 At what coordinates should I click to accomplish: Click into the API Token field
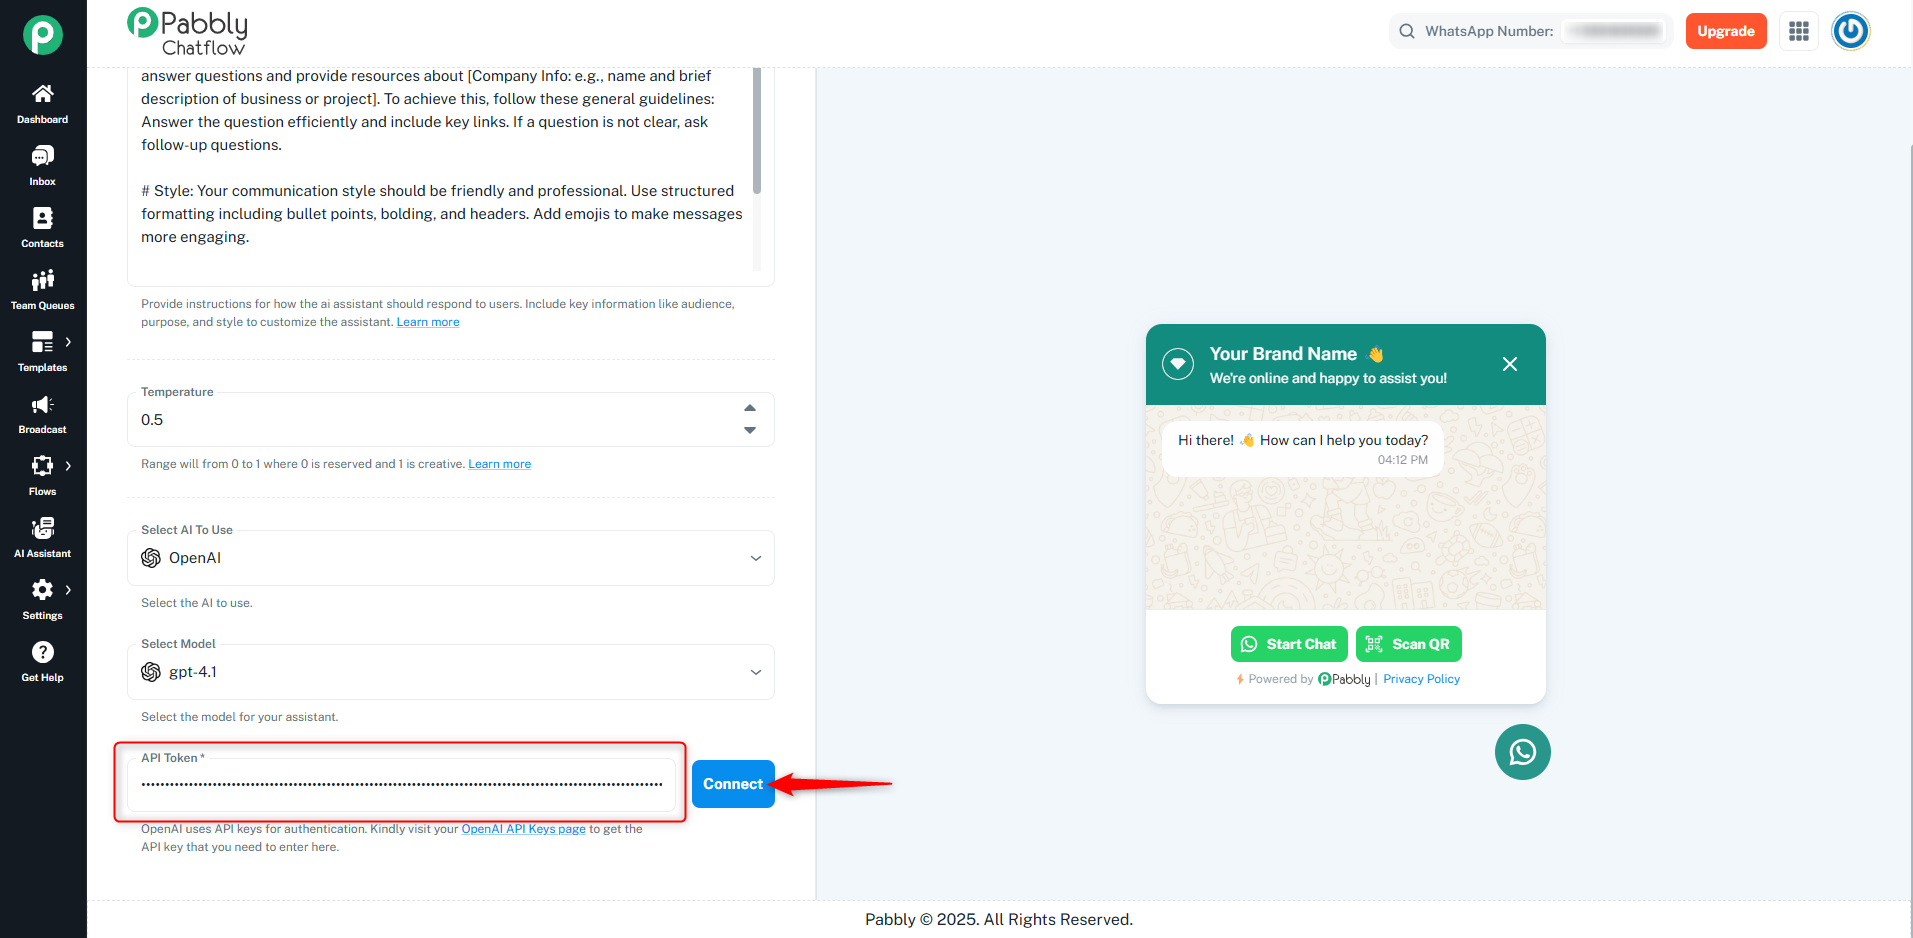tap(401, 784)
